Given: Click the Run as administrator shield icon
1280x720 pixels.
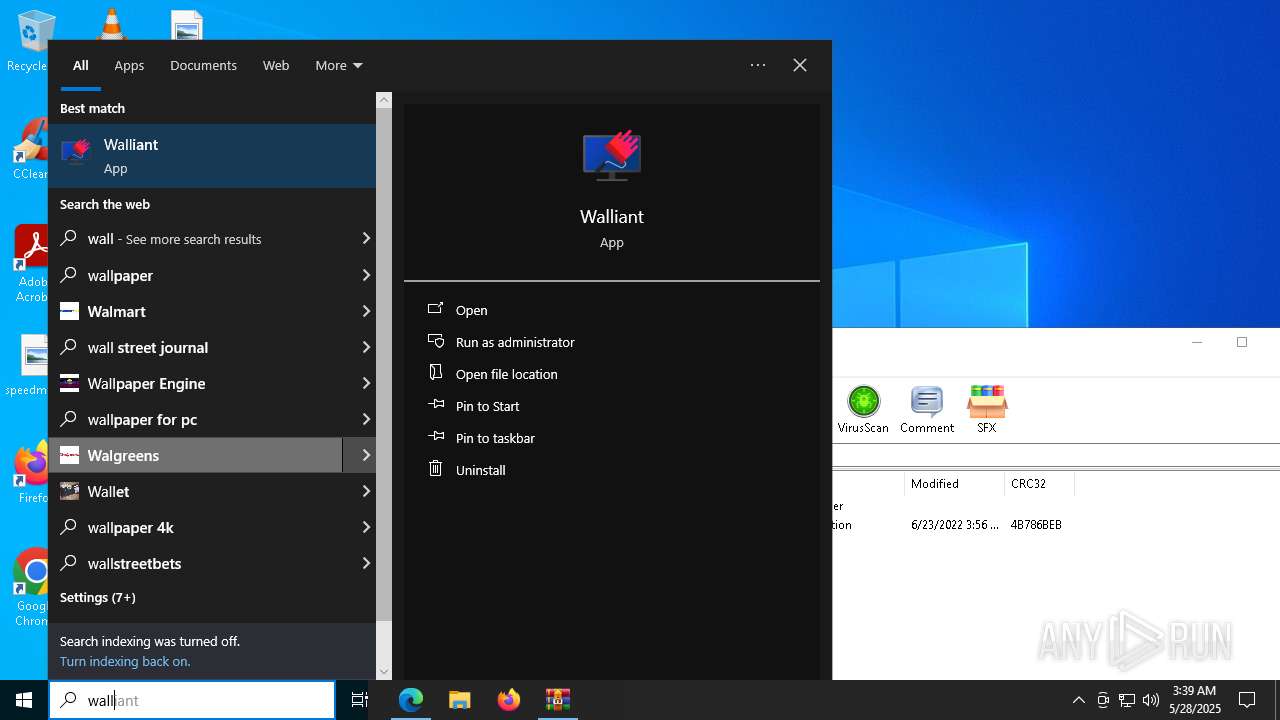Looking at the screenshot, I should [x=435, y=341].
